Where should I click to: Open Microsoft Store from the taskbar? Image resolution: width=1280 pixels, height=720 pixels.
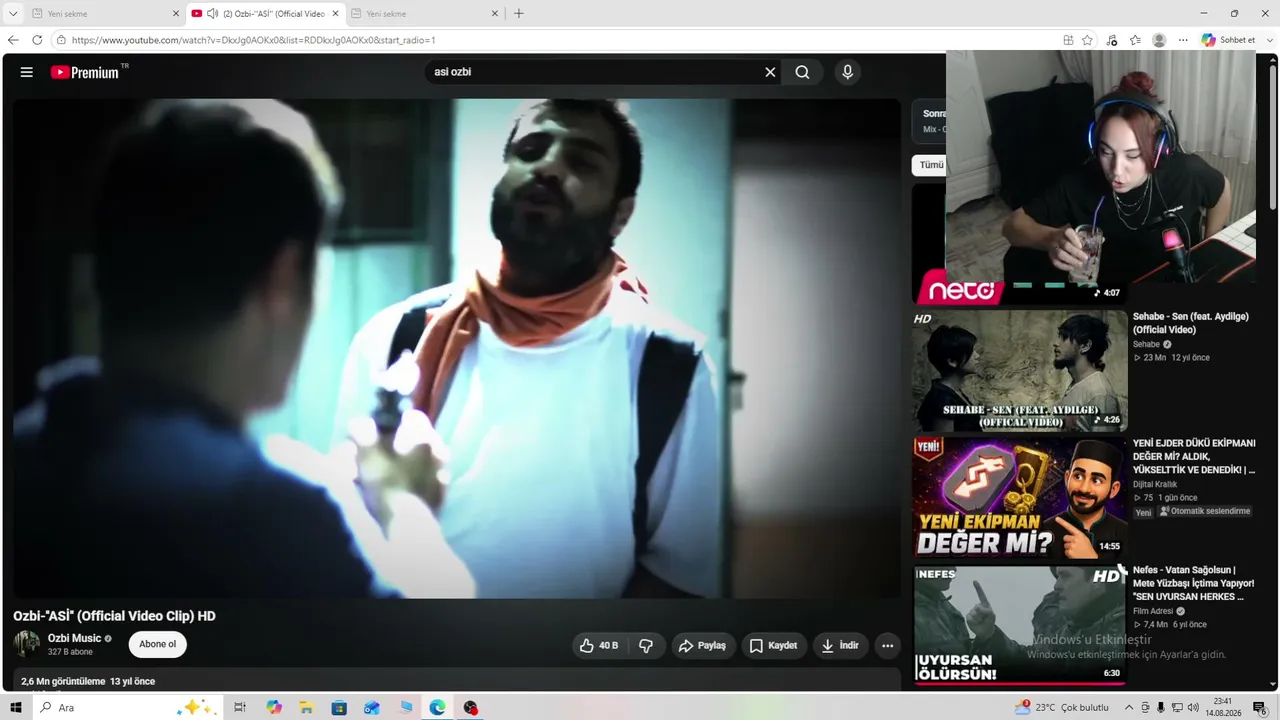pyautogui.click(x=339, y=708)
